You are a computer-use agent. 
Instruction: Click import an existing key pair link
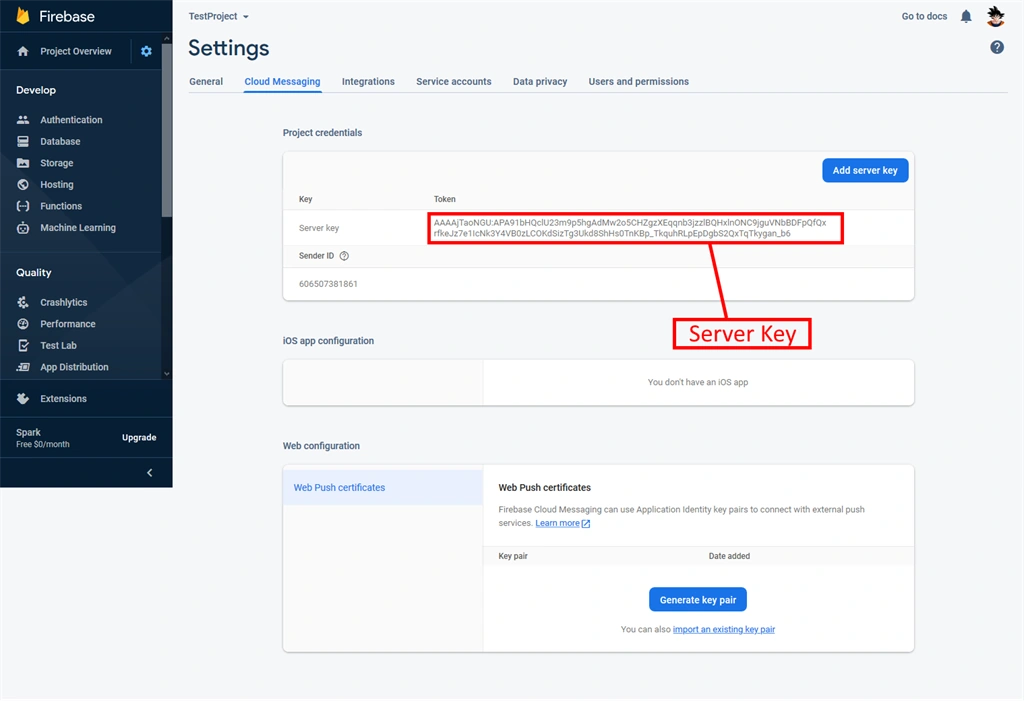click(724, 629)
